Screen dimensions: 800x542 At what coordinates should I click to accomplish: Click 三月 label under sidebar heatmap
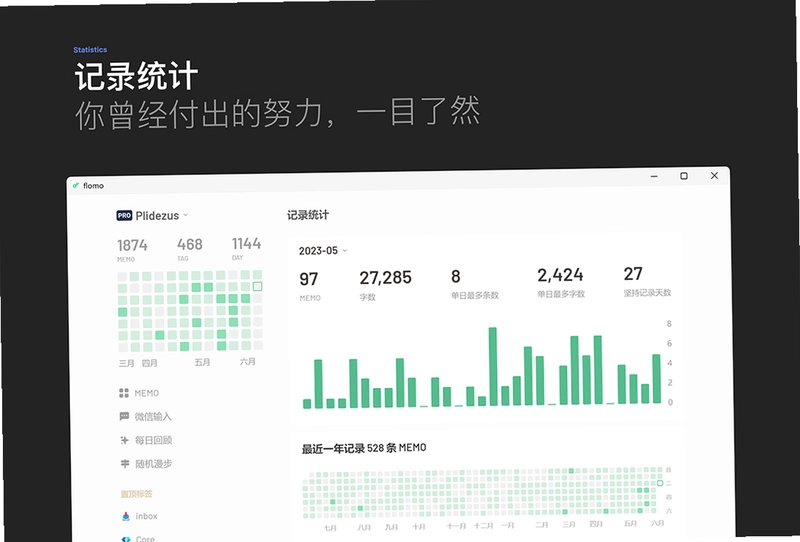point(127,363)
